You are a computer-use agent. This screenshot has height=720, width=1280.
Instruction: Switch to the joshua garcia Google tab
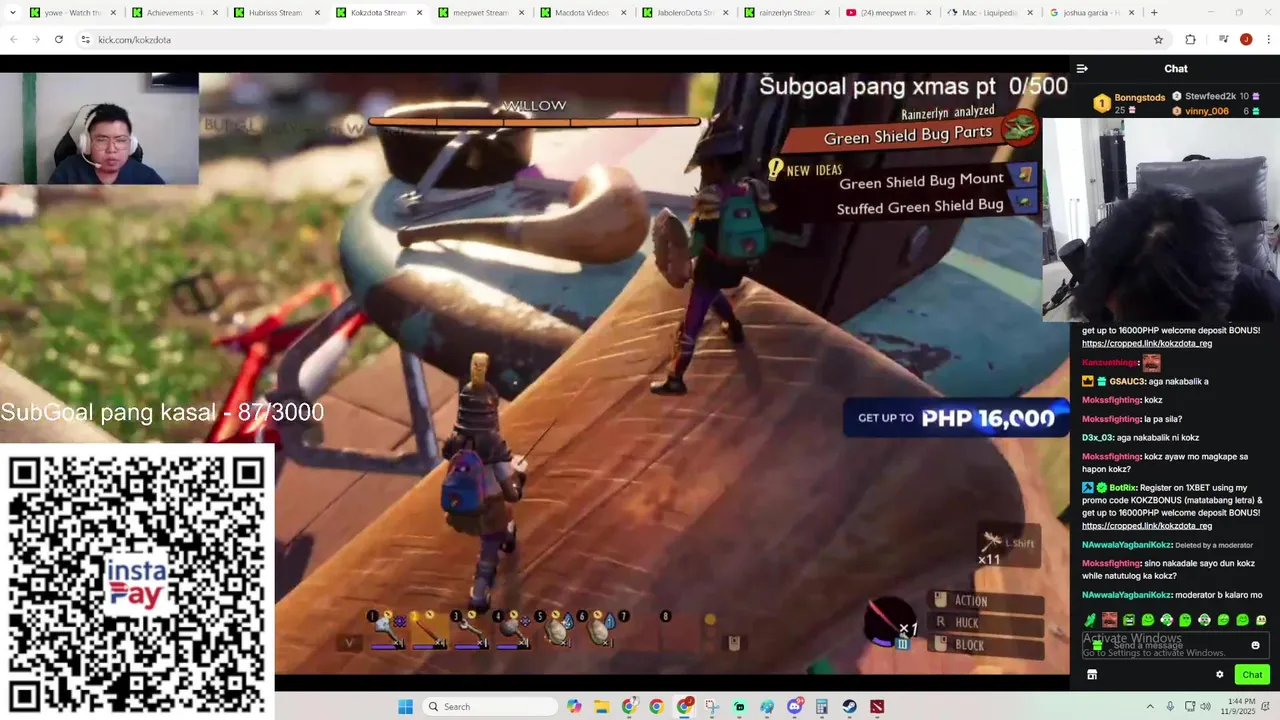(x=1092, y=13)
